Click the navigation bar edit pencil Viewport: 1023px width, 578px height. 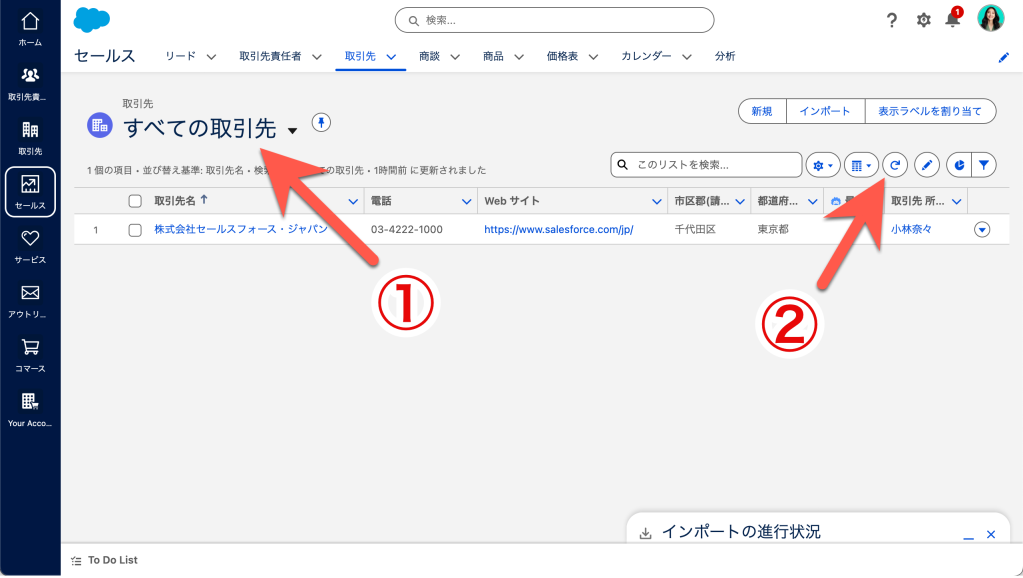click(x=1003, y=57)
